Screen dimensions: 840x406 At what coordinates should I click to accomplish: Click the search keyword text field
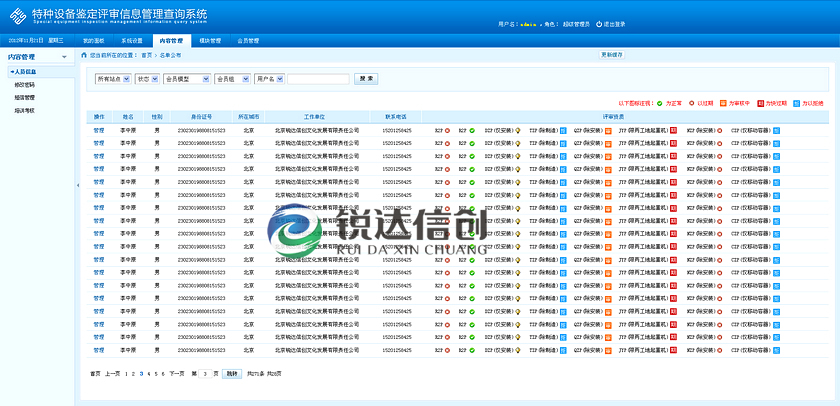318,78
